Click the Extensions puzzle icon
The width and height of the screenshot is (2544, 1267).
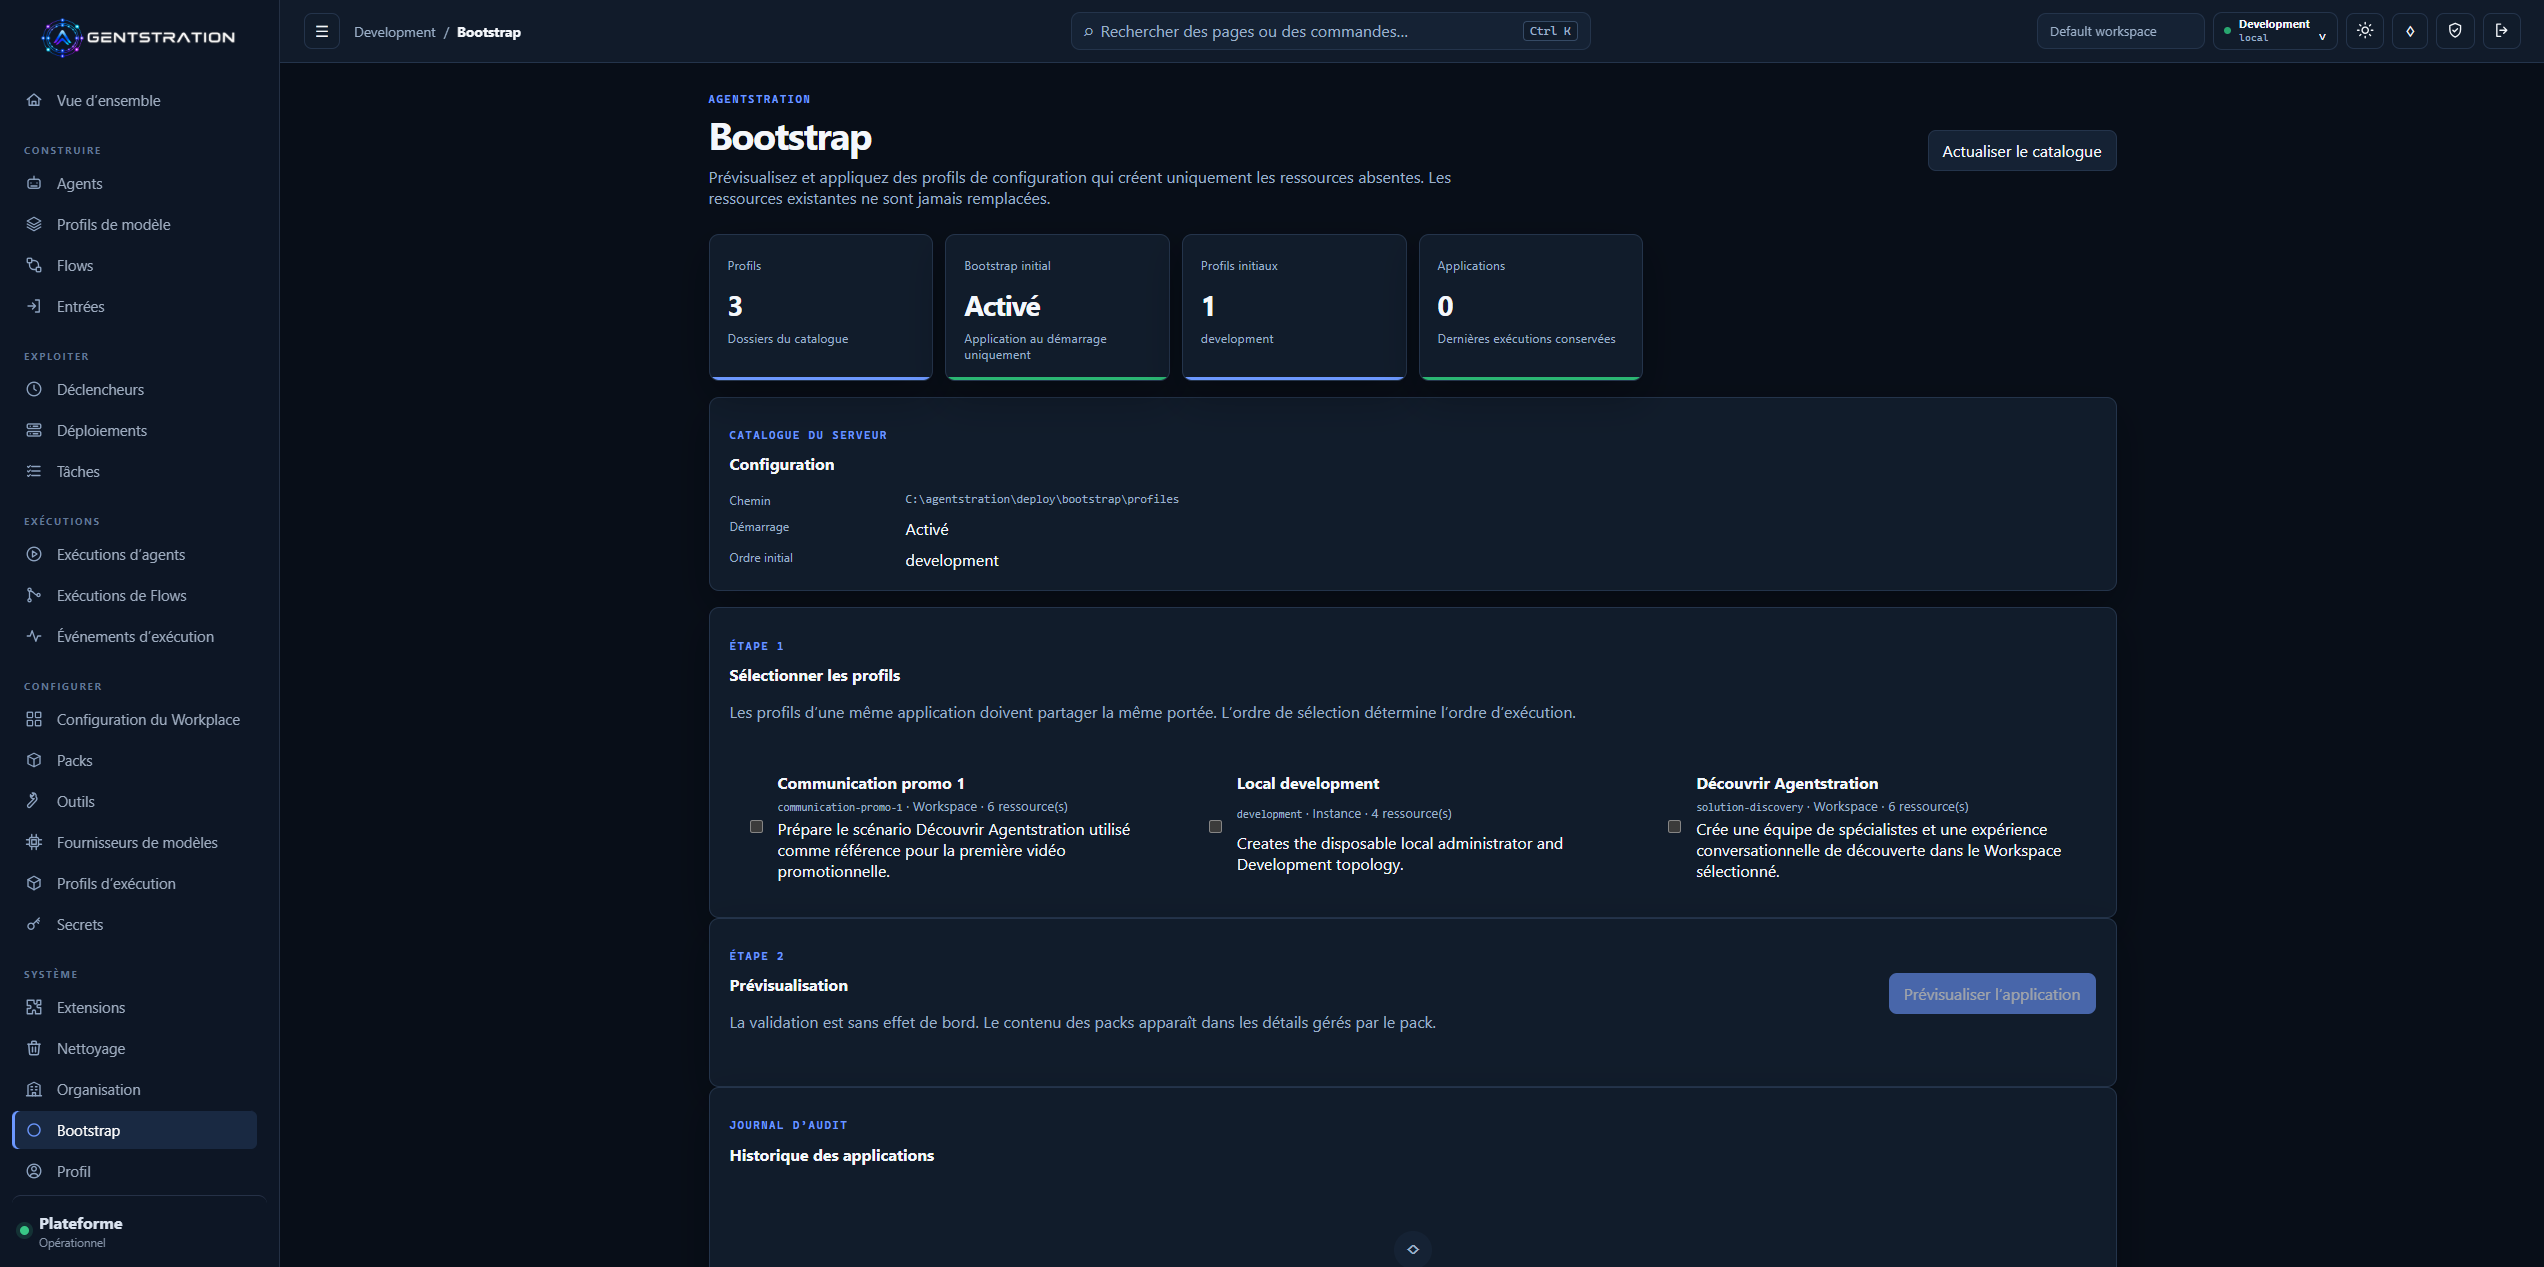[34, 1007]
